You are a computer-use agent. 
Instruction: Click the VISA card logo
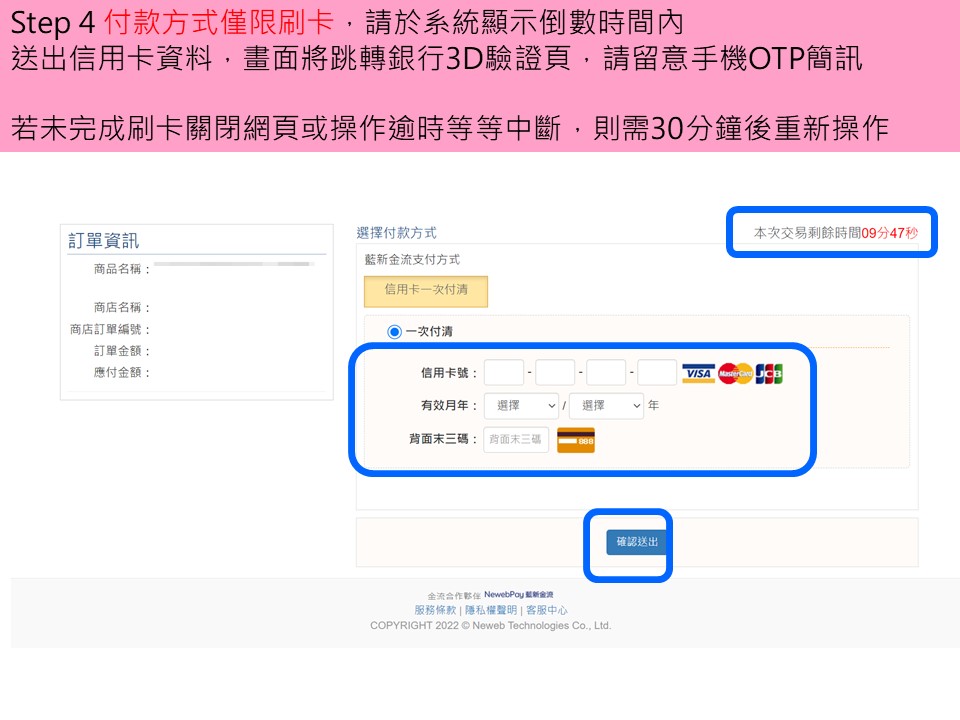click(698, 374)
